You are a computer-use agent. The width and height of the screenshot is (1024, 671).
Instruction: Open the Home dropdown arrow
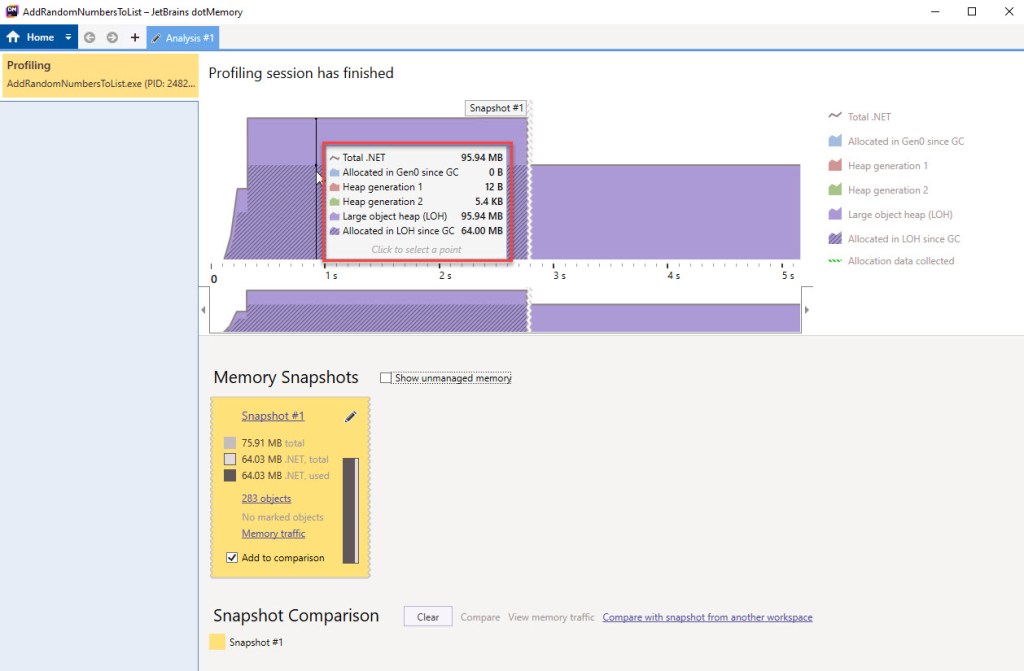pos(68,37)
